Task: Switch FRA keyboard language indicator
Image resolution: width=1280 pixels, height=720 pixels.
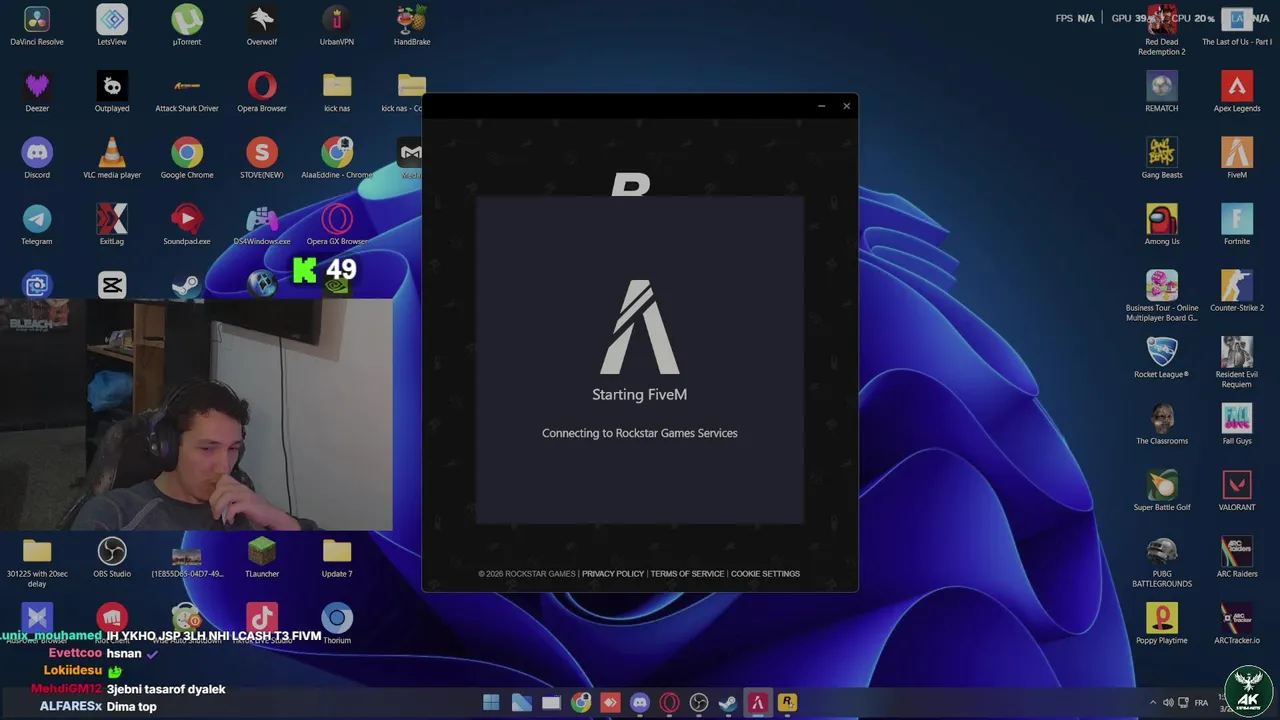Action: pyautogui.click(x=1201, y=703)
